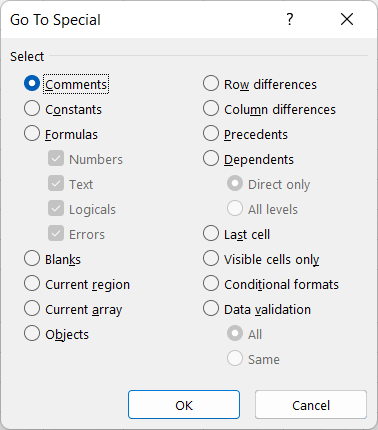
Task: Choose the Current array option
Action: coord(32,308)
